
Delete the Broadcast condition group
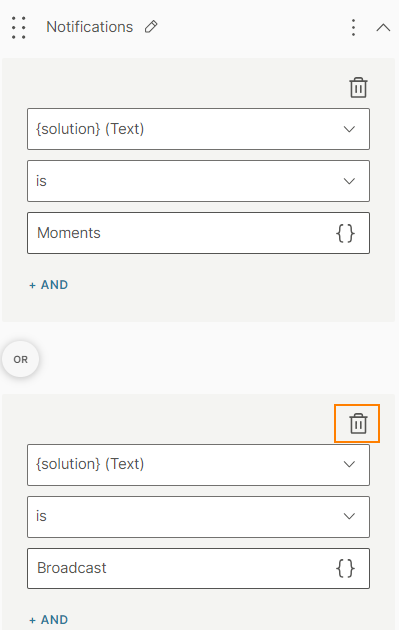coord(358,423)
